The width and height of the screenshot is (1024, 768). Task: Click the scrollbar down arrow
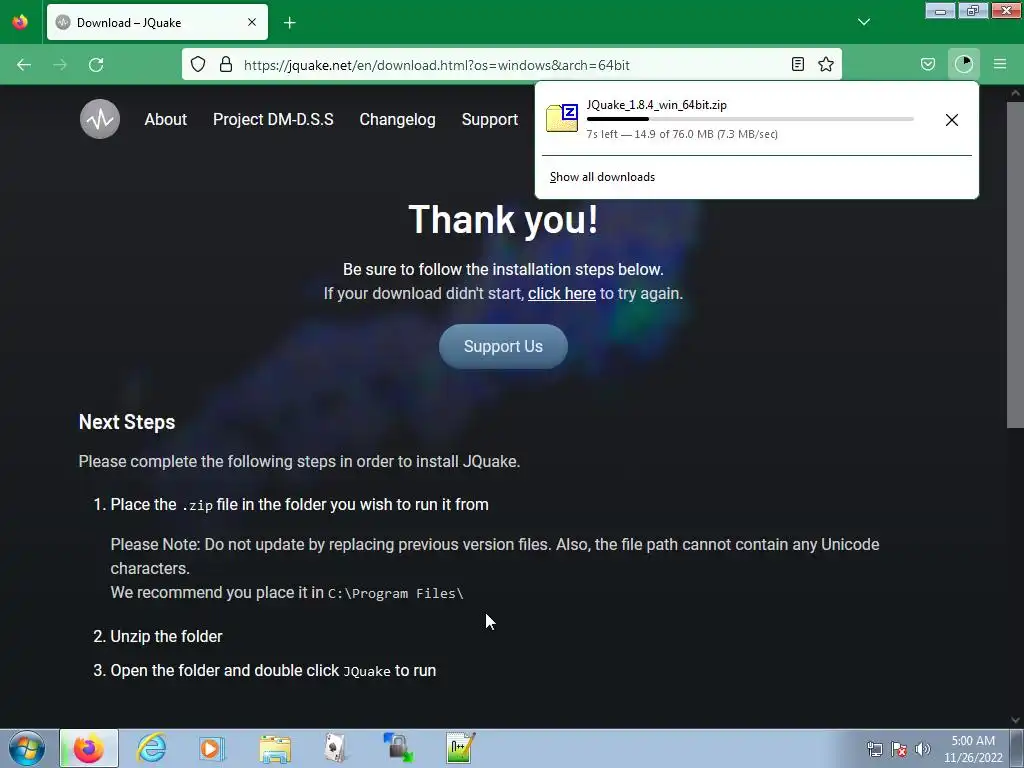(x=1015, y=720)
